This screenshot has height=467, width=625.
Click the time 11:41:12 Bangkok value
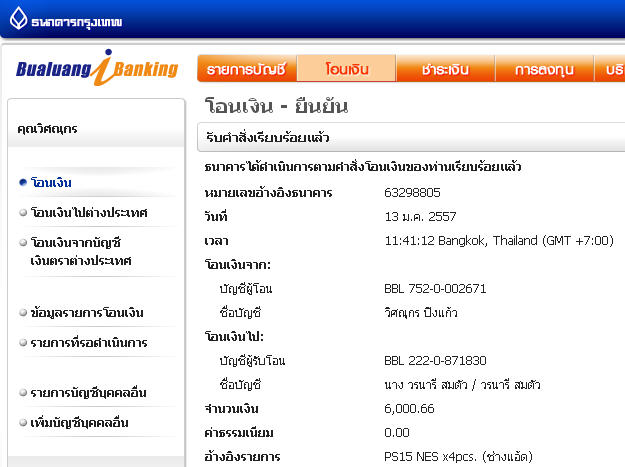(499, 241)
